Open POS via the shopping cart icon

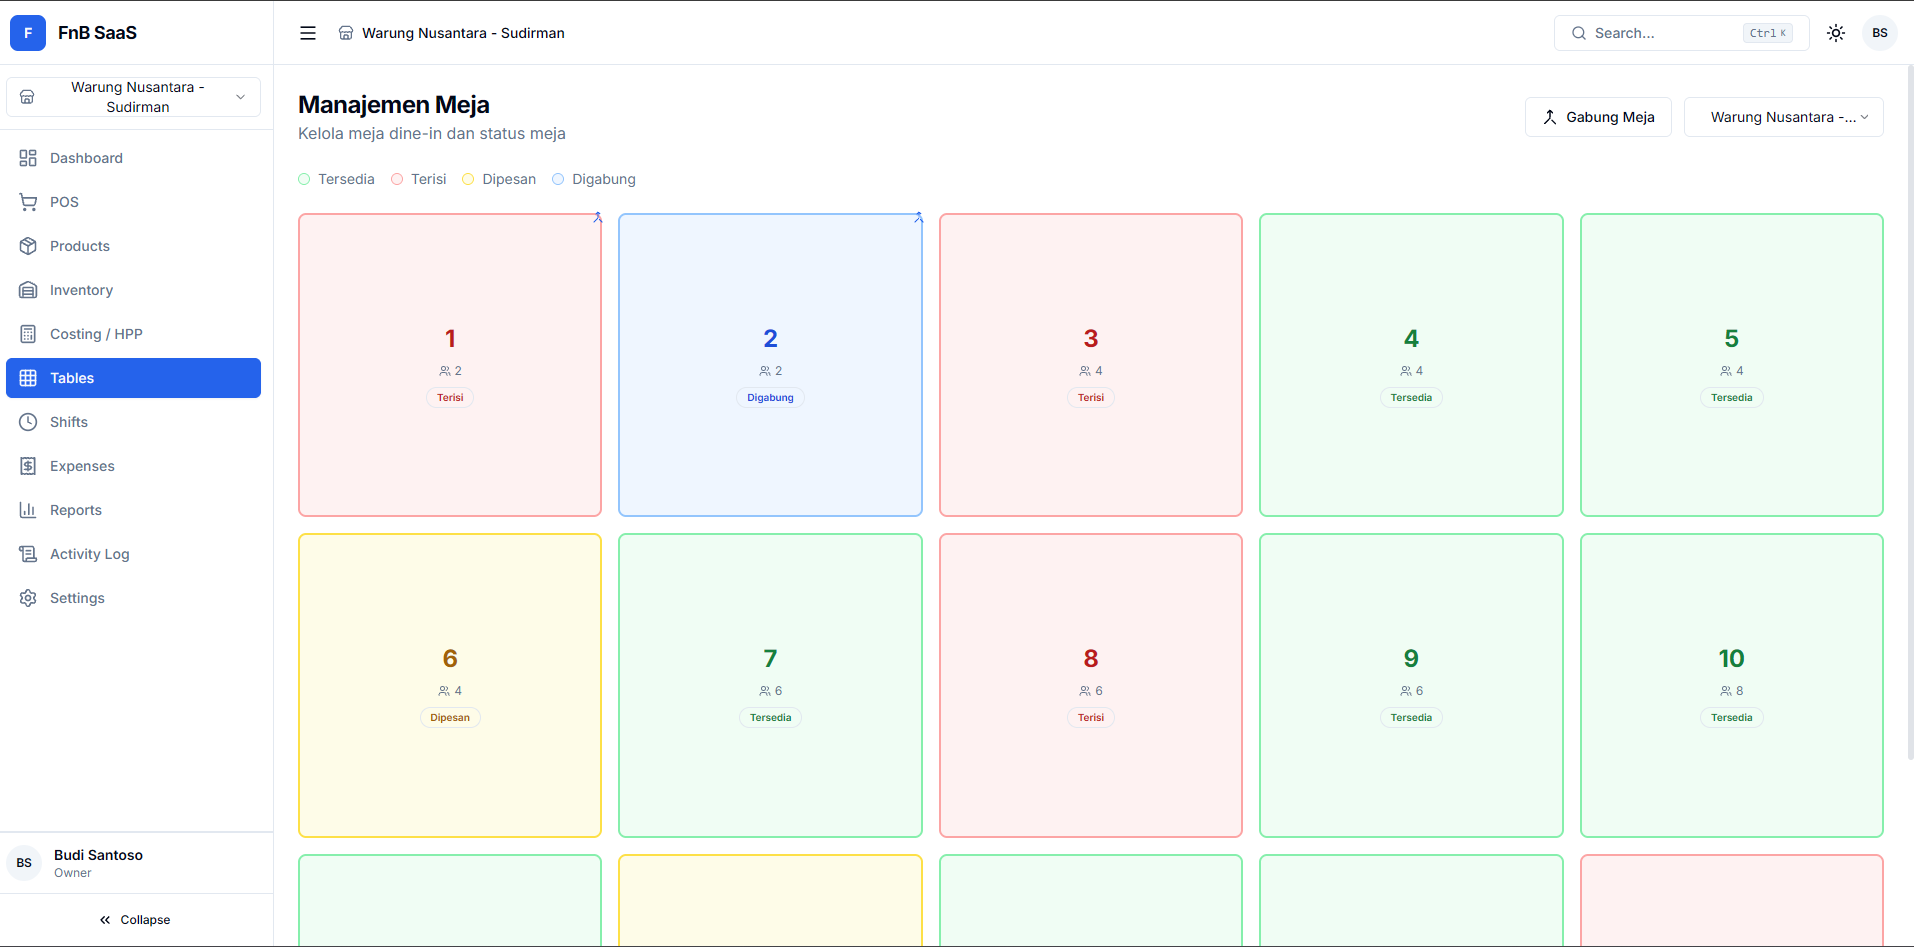click(28, 202)
